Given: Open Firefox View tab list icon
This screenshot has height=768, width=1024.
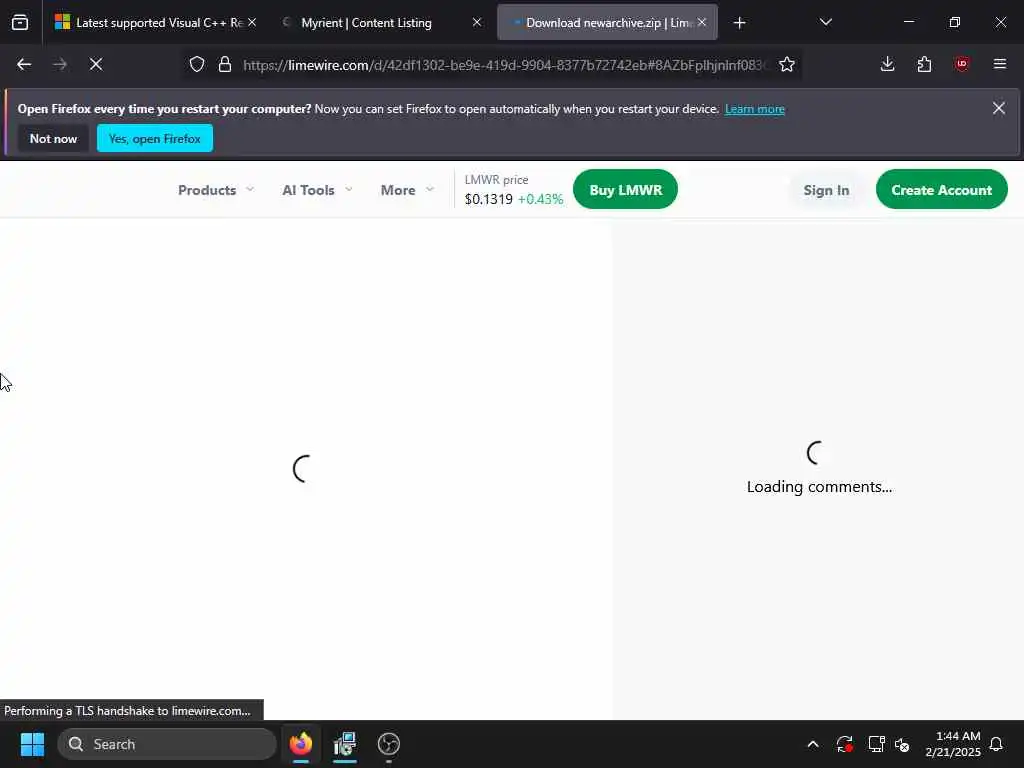Looking at the screenshot, I should click(20, 23).
